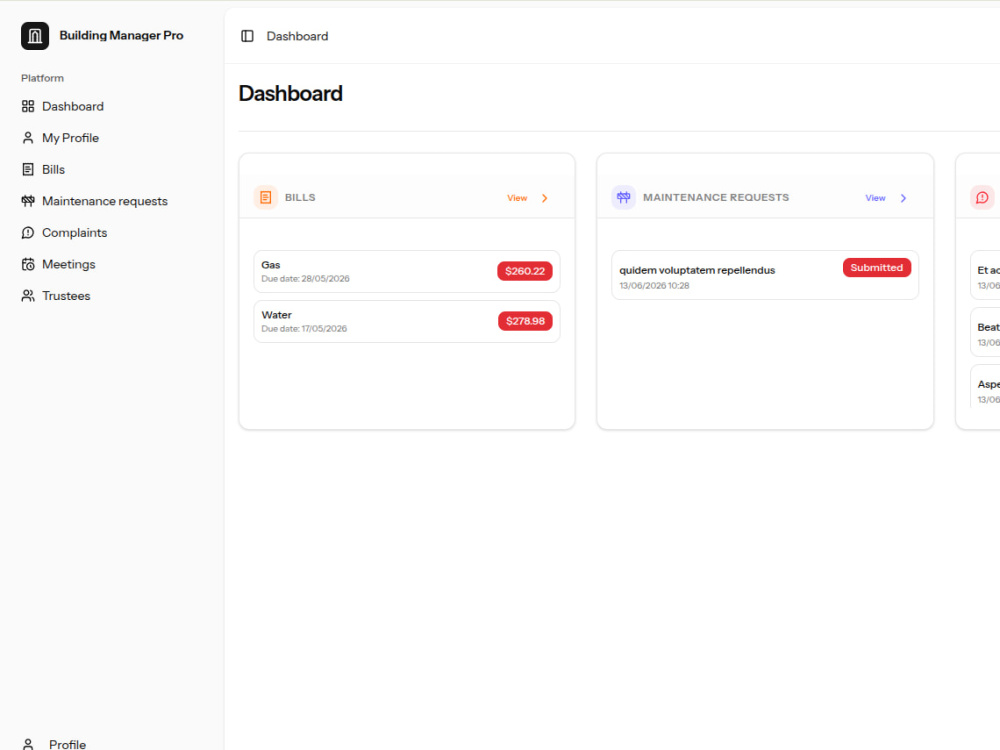This screenshot has width=1000, height=750.
Task: Open the Gas bill row
Action: pos(407,272)
